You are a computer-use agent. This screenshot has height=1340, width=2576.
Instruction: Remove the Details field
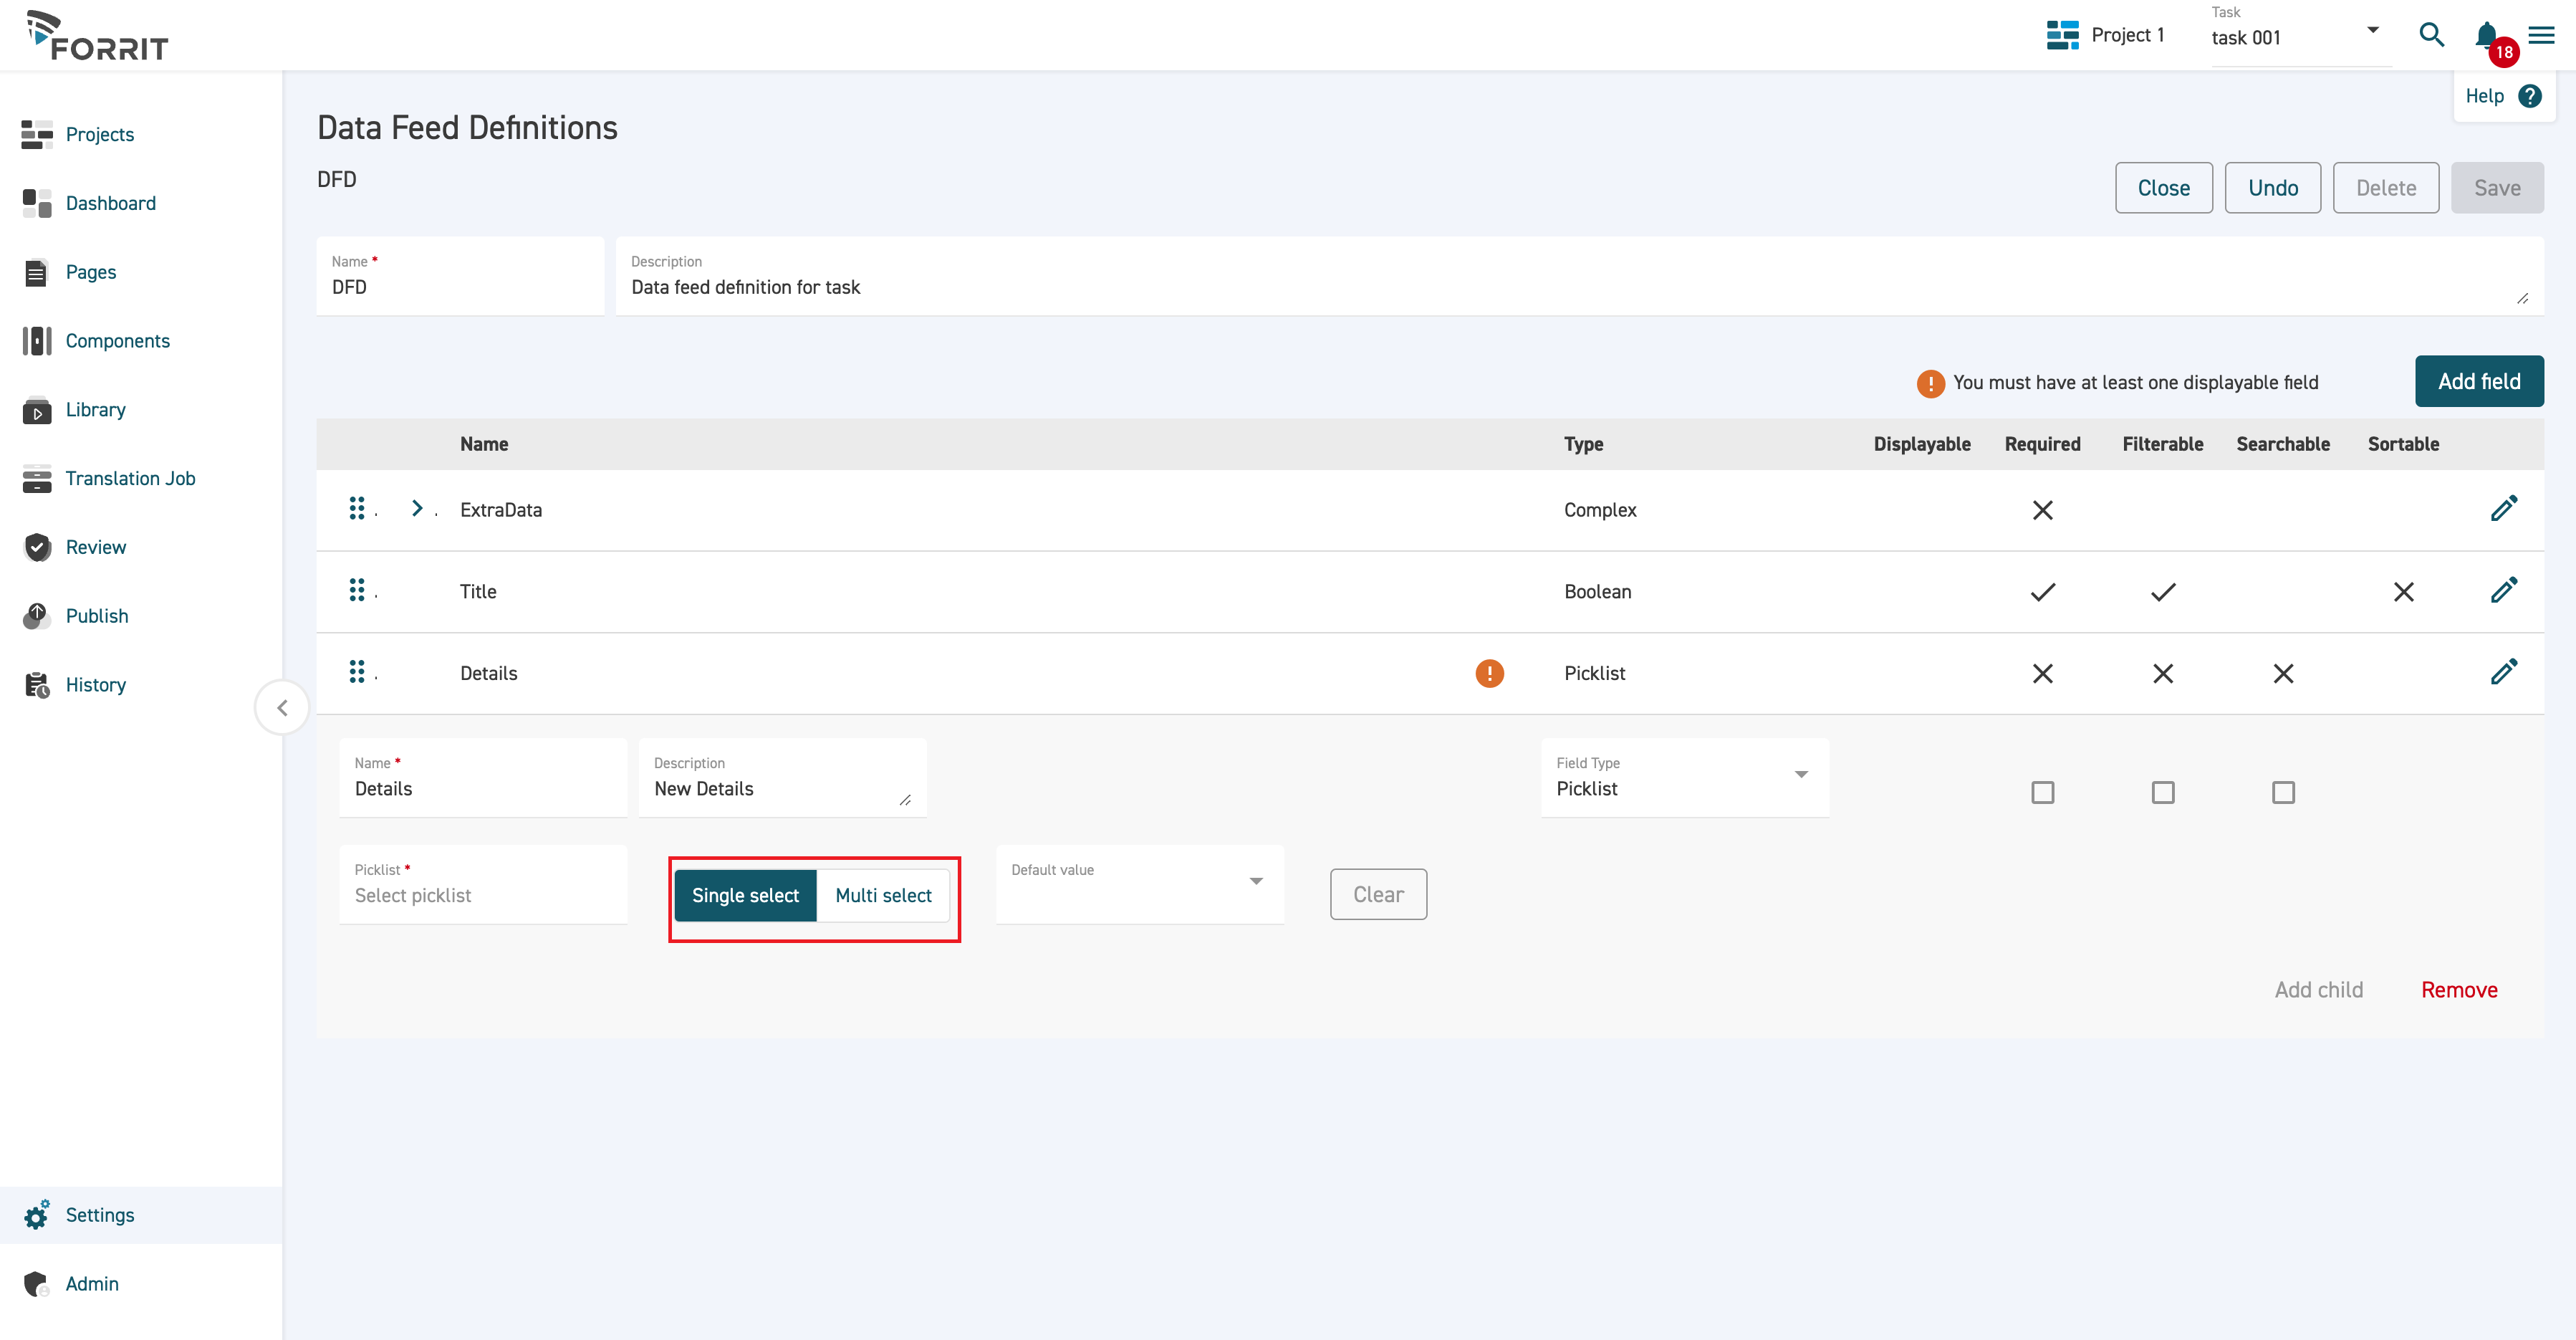(x=2459, y=989)
